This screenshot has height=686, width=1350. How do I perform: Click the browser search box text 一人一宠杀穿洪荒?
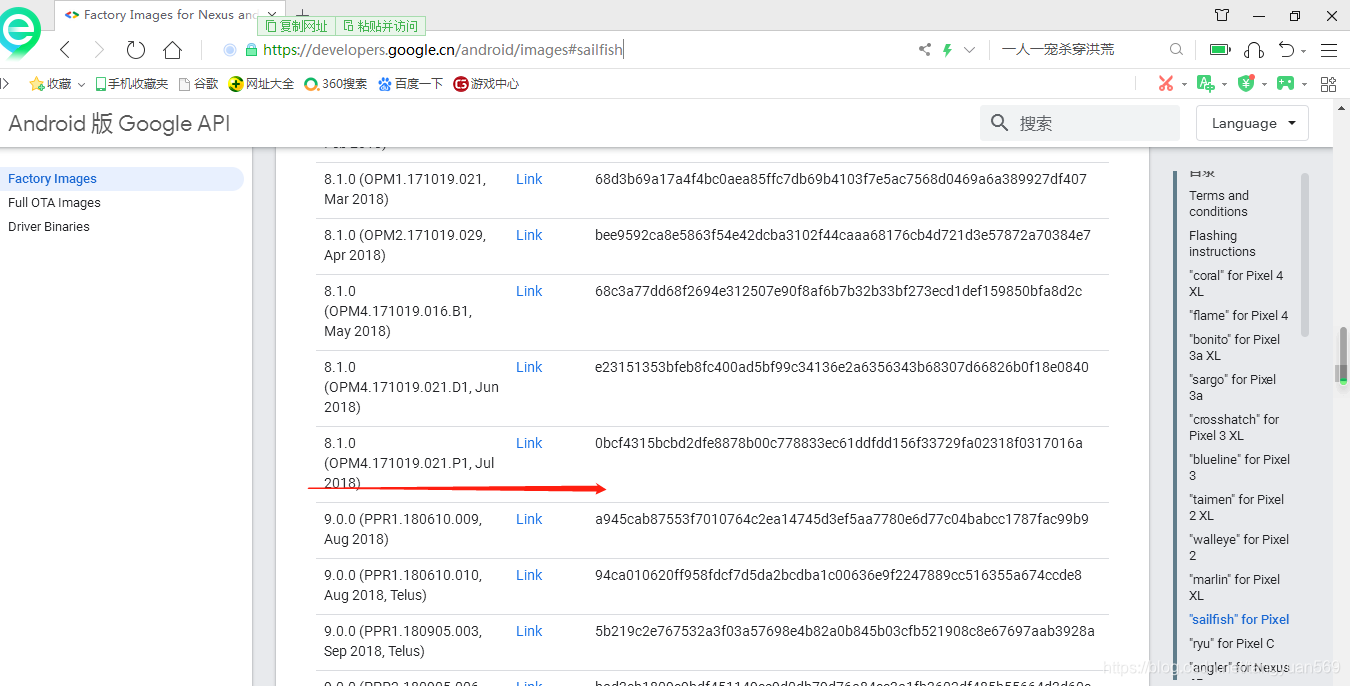1058,49
